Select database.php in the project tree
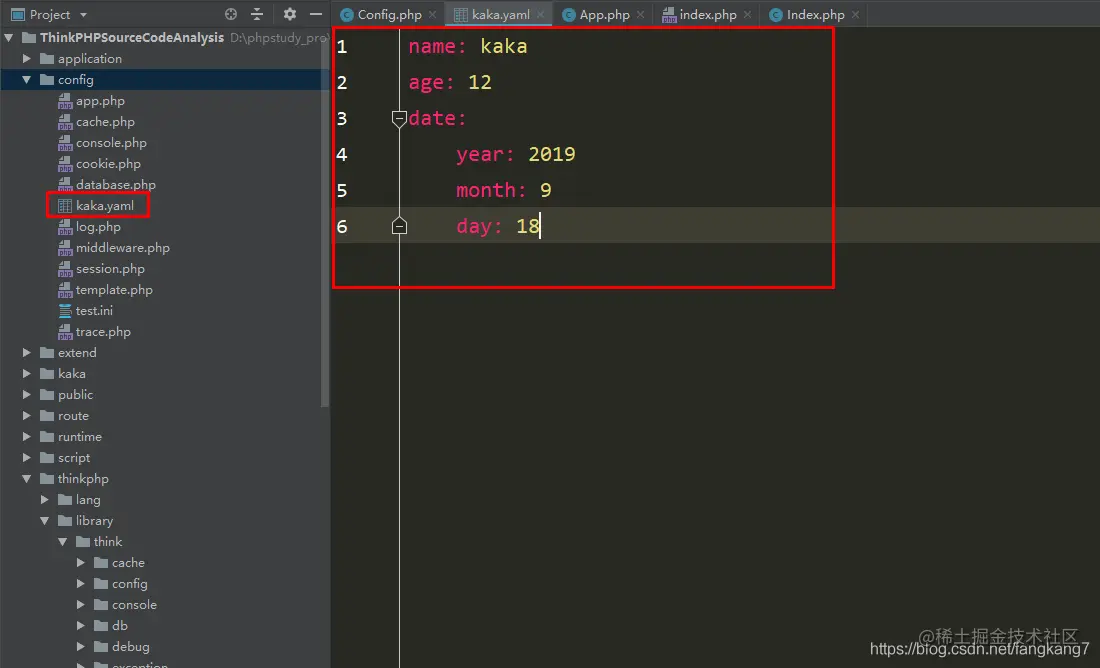 click(x=116, y=185)
